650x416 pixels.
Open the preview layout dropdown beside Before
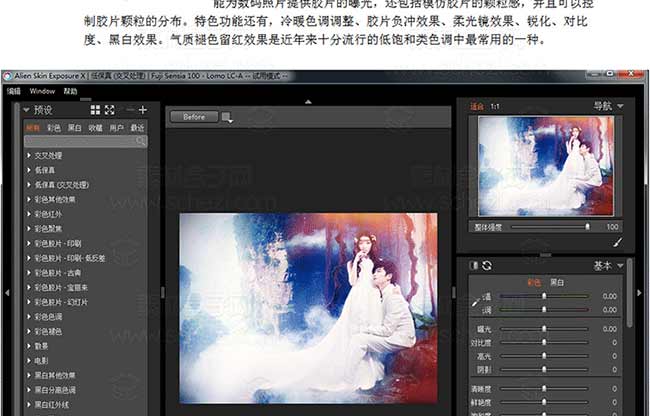point(227,118)
